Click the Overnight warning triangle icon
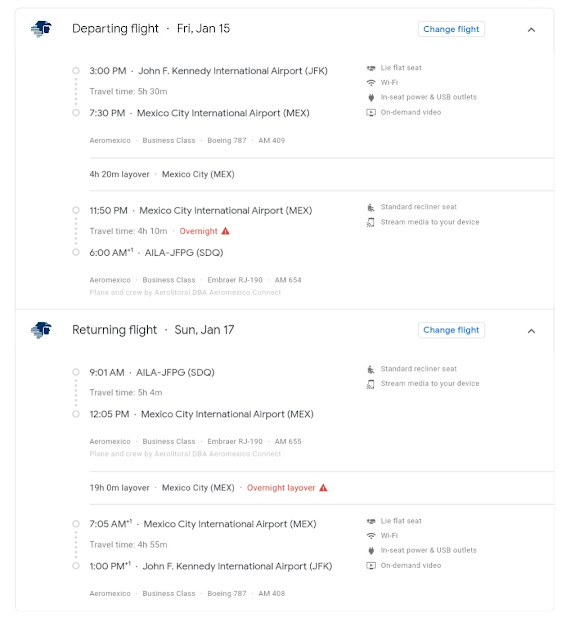This screenshot has width=566, height=640. click(x=225, y=231)
